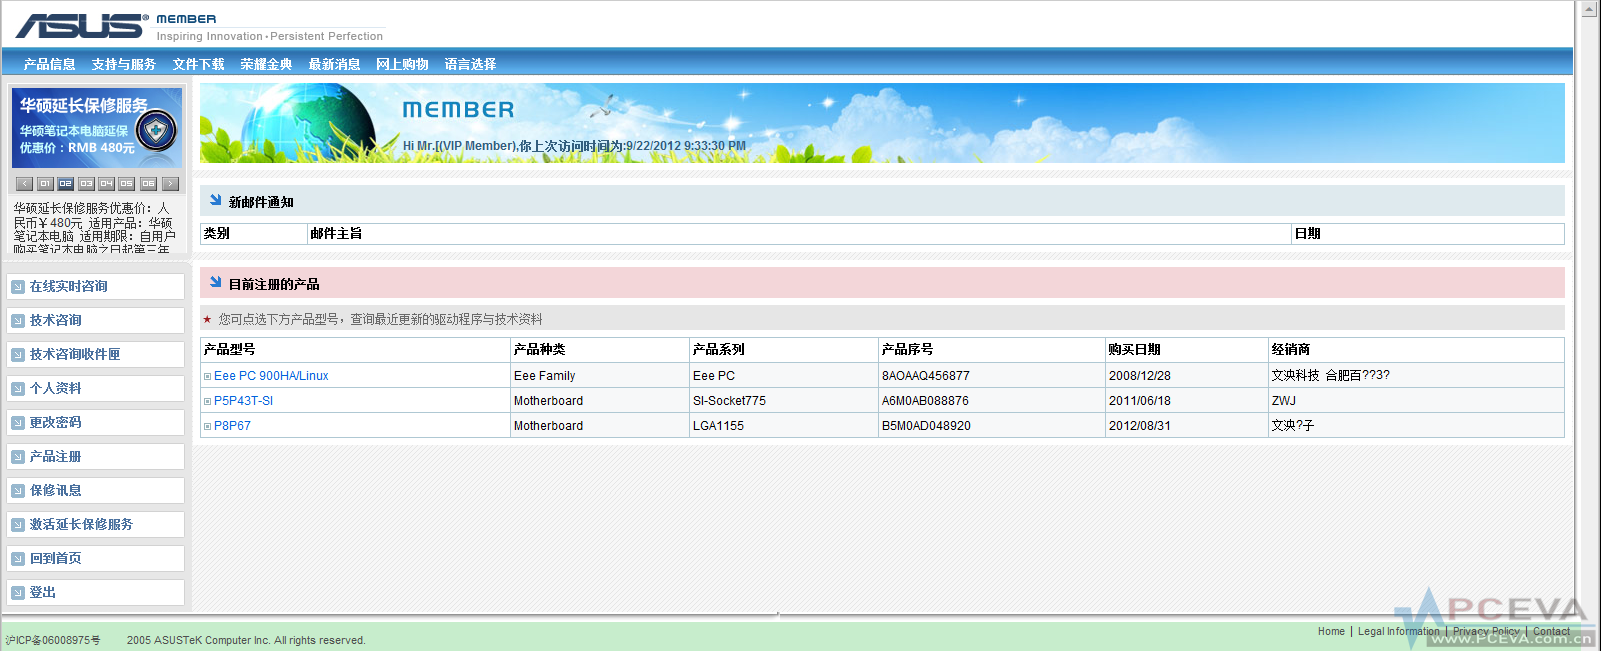Open 个人资料 sidebar link
1601x651 pixels.
click(x=56, y=388)
